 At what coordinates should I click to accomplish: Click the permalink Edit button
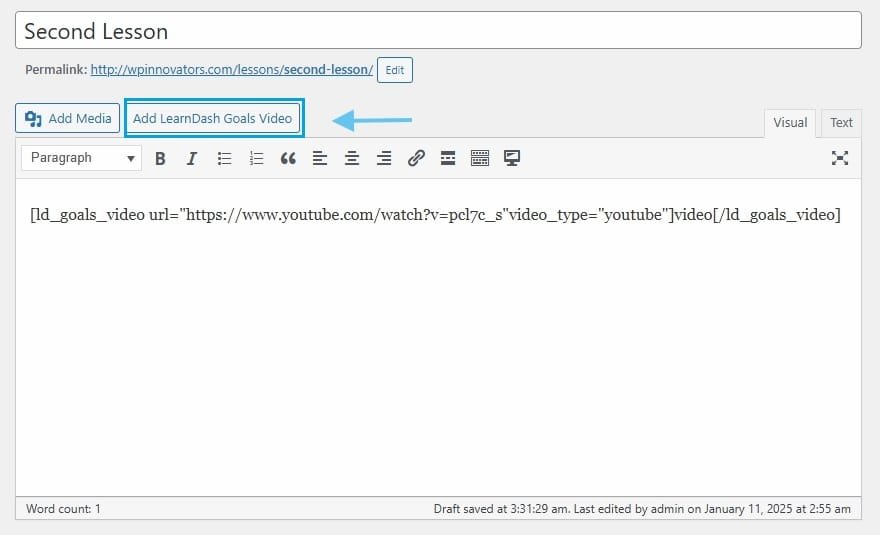coord(395,70)
